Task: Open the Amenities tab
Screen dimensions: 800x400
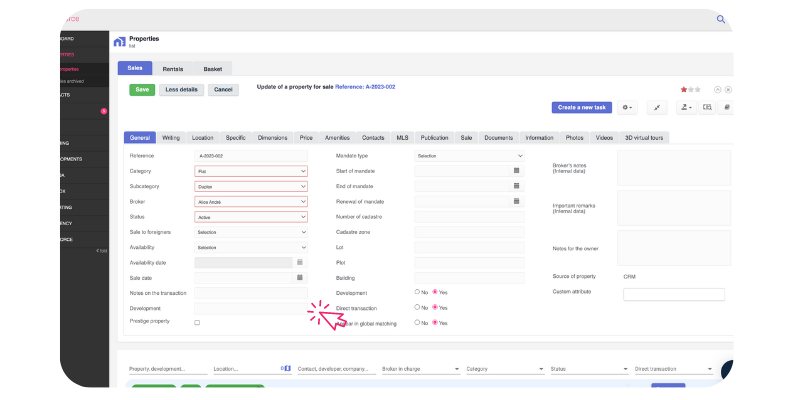Action: 337,138
